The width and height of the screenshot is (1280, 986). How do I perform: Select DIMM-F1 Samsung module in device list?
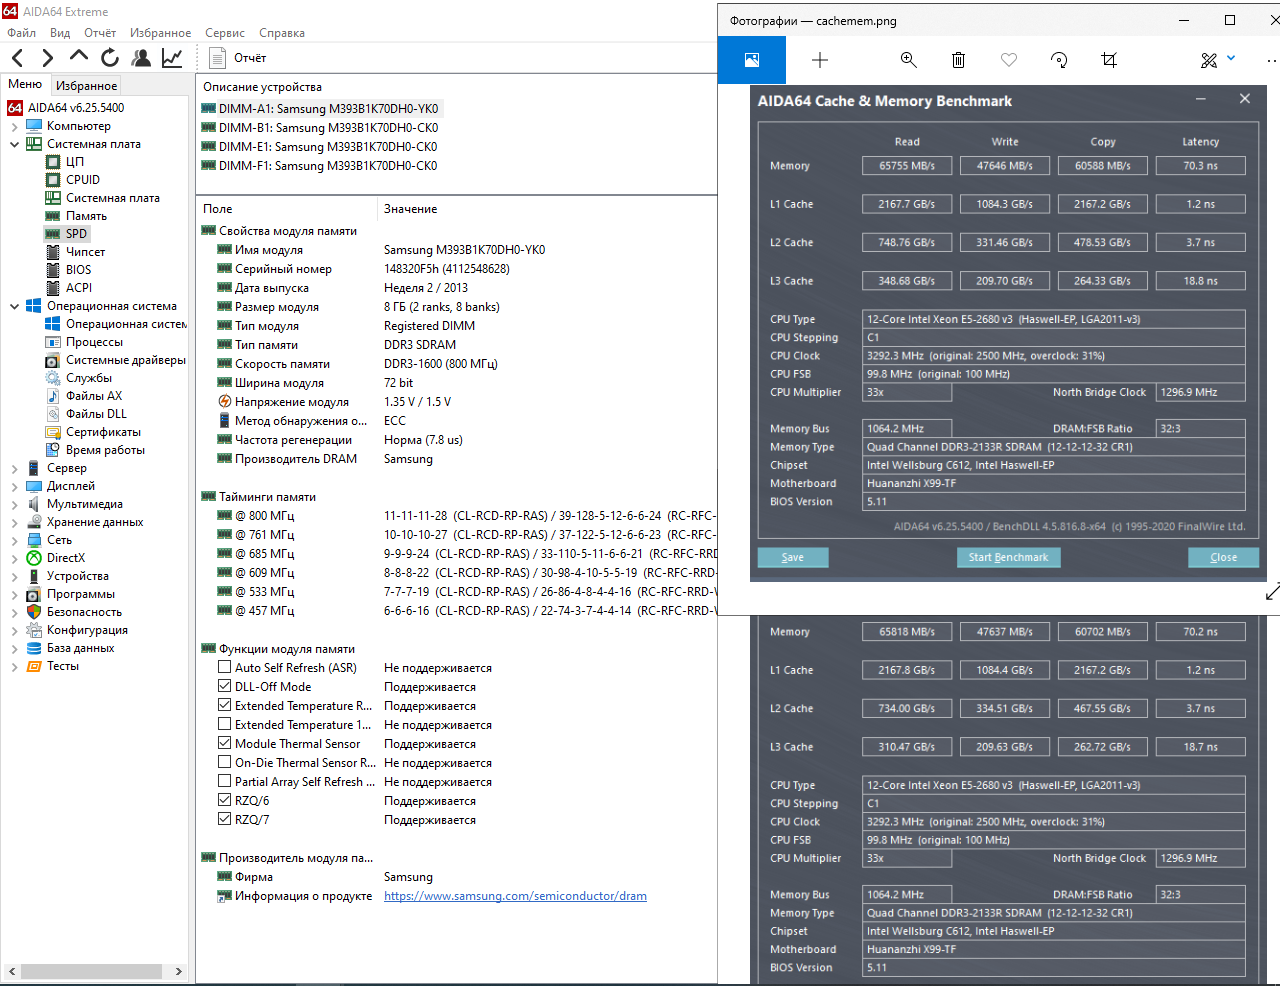pos(320,166)
